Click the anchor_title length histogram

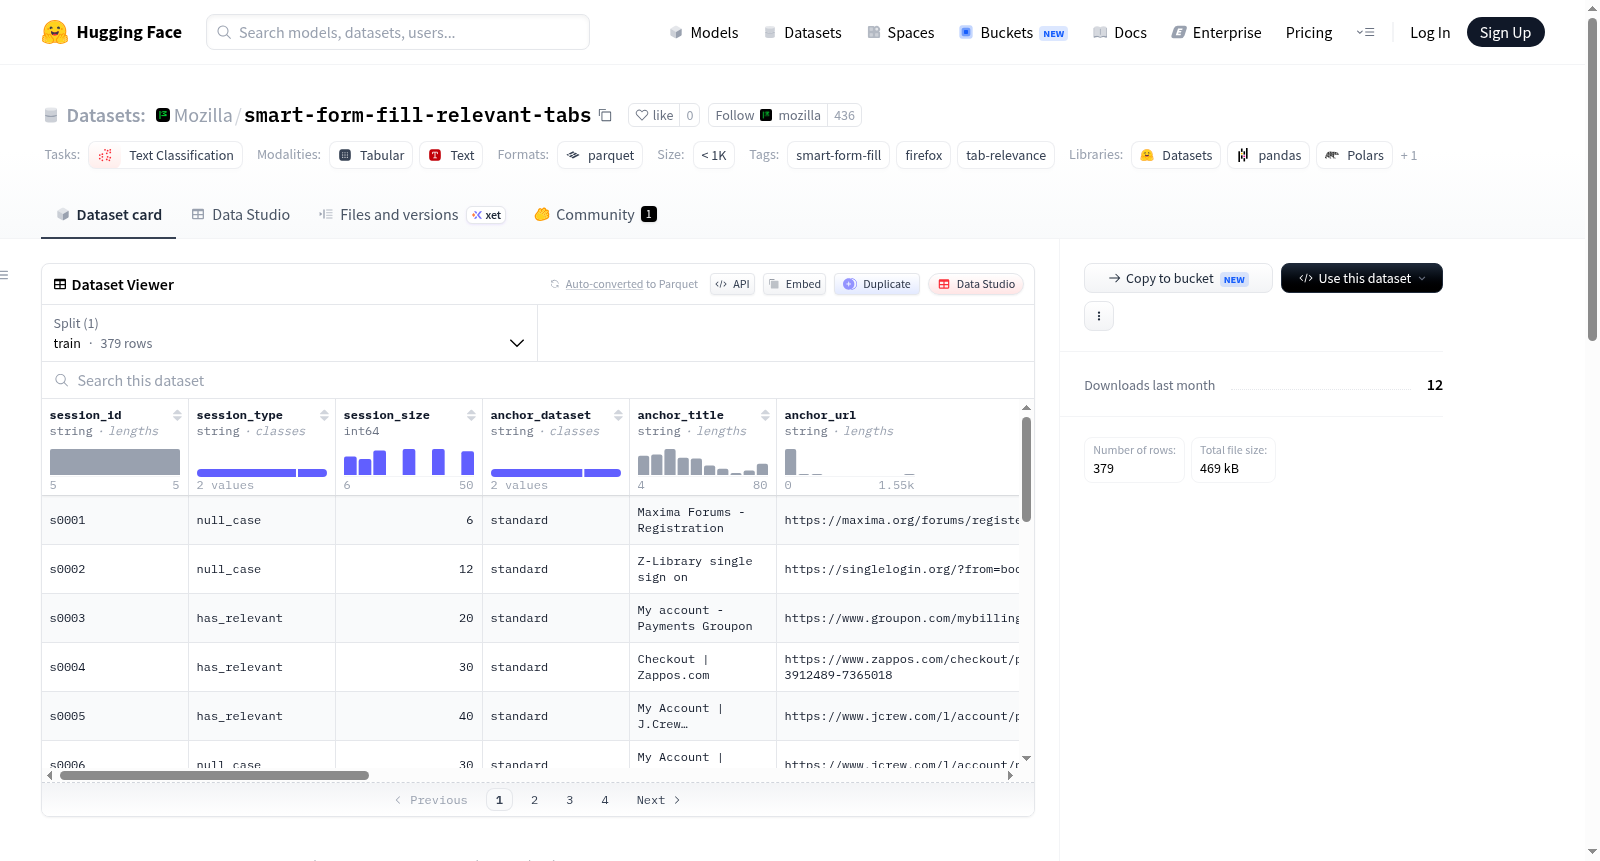pos(703,461)
